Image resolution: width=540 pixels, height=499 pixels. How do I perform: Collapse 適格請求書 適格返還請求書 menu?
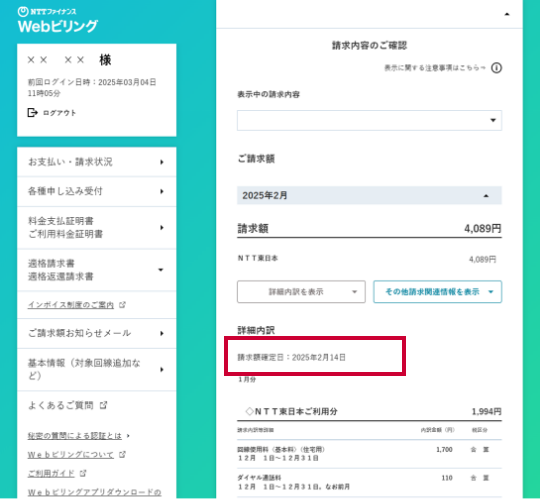click(96, 270)
